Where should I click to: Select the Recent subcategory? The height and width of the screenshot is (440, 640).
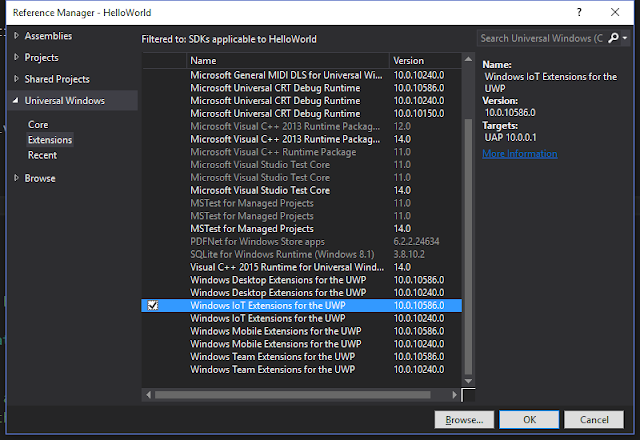tap(42, 155)
